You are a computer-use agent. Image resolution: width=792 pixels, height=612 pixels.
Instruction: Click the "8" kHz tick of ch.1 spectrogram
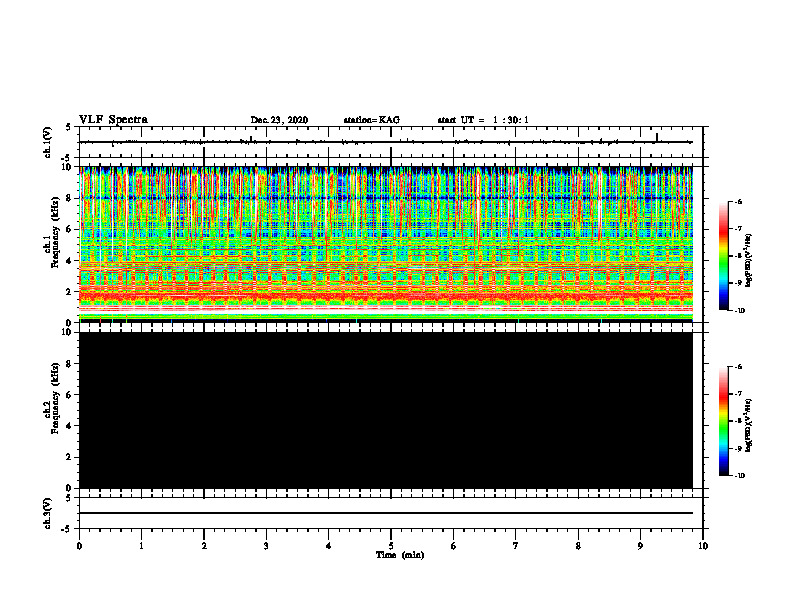(70, 198)
